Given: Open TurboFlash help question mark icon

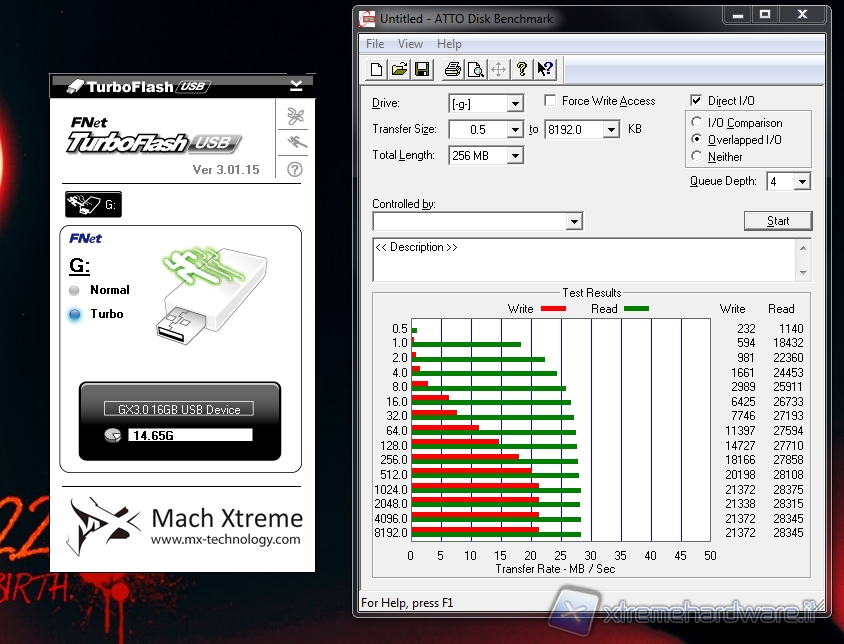Looking at the screenshot, I should (x=295, y=169).
